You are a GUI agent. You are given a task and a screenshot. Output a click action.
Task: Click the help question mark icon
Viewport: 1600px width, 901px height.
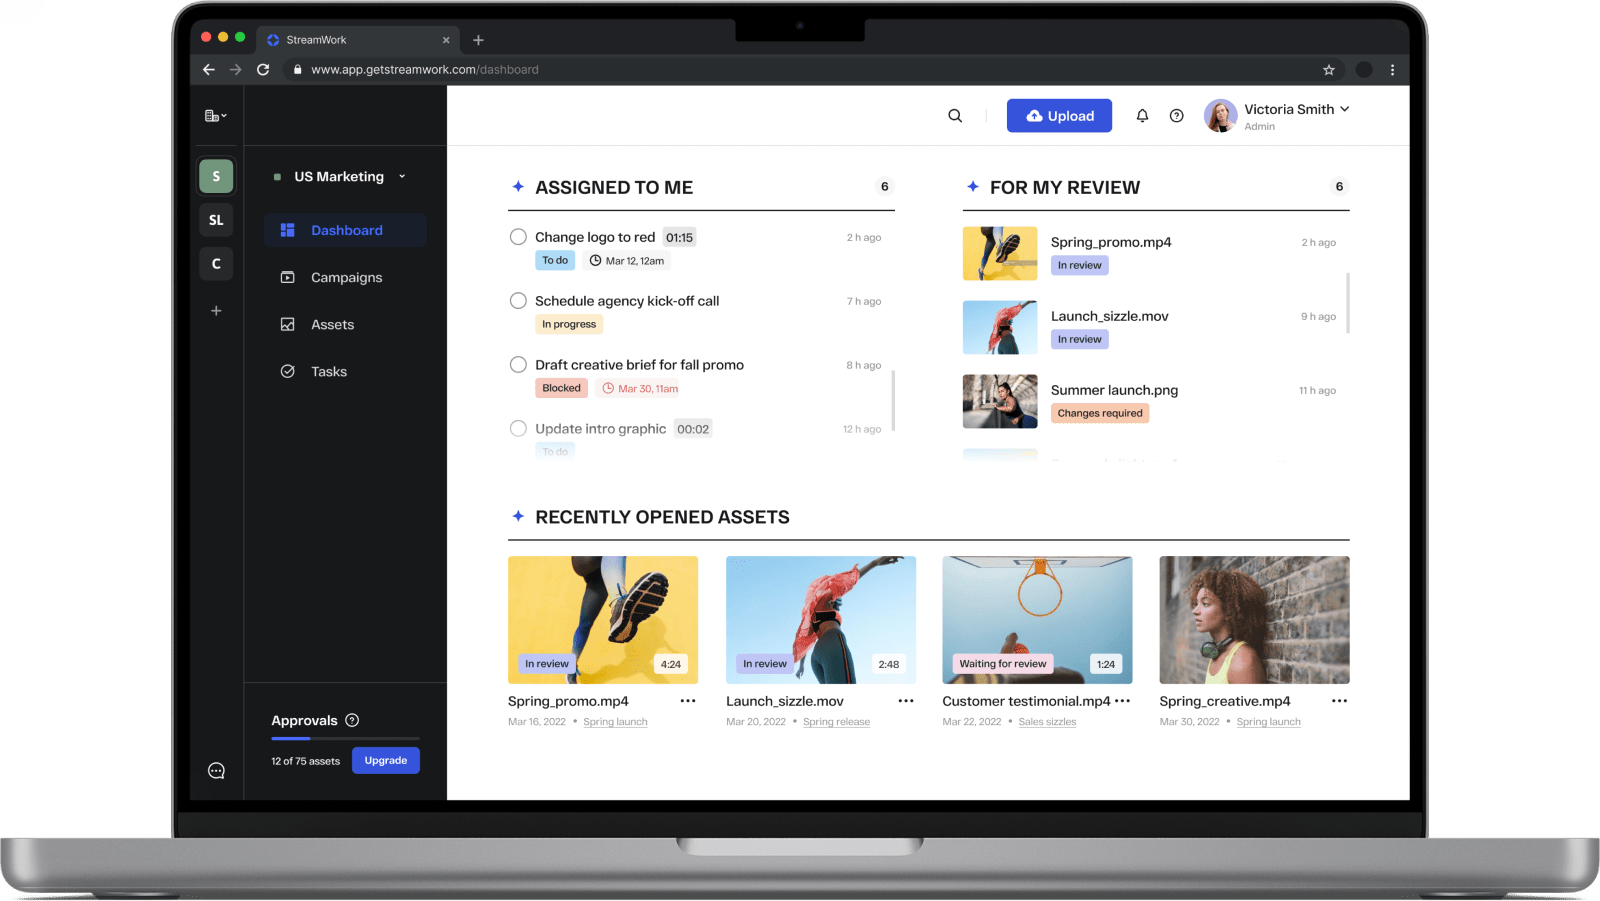tap(1176, 115)
